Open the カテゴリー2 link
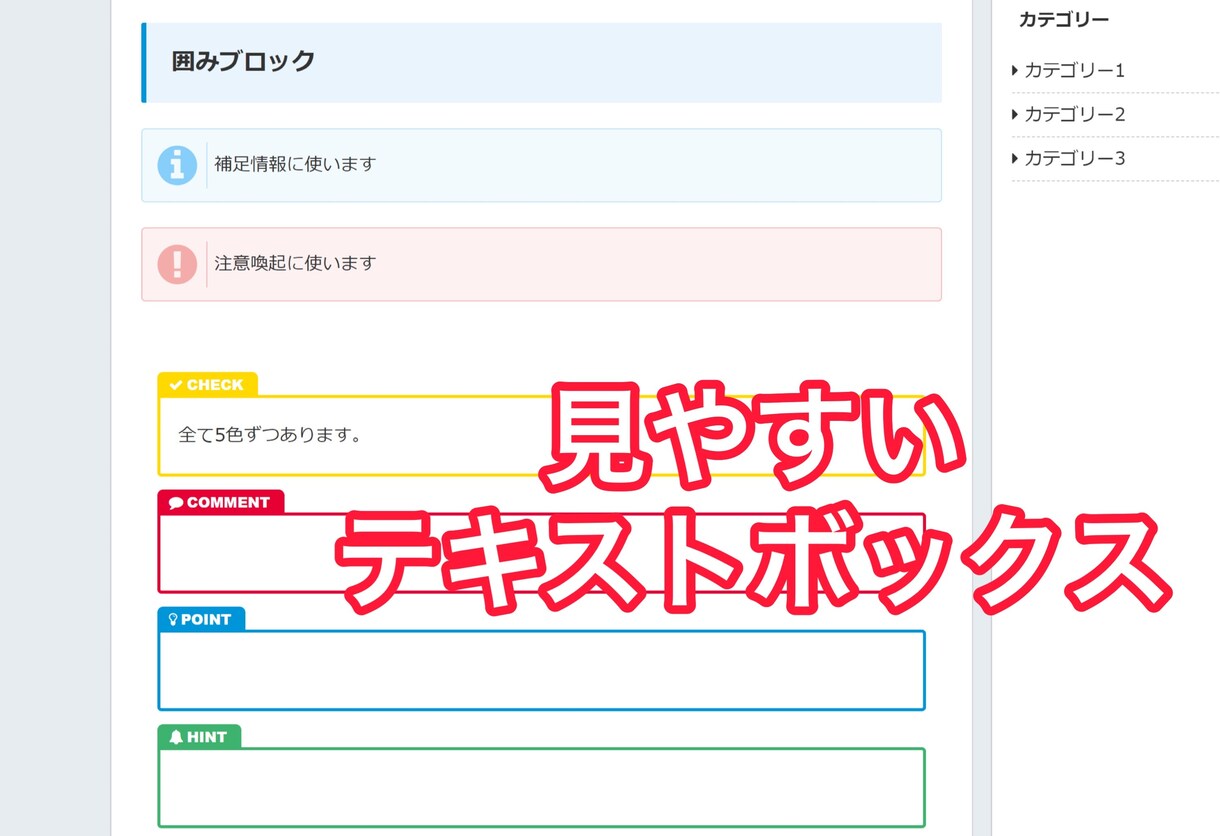Image resolution: width=1220 pixels, height=836 pixels. point(1075,114)
